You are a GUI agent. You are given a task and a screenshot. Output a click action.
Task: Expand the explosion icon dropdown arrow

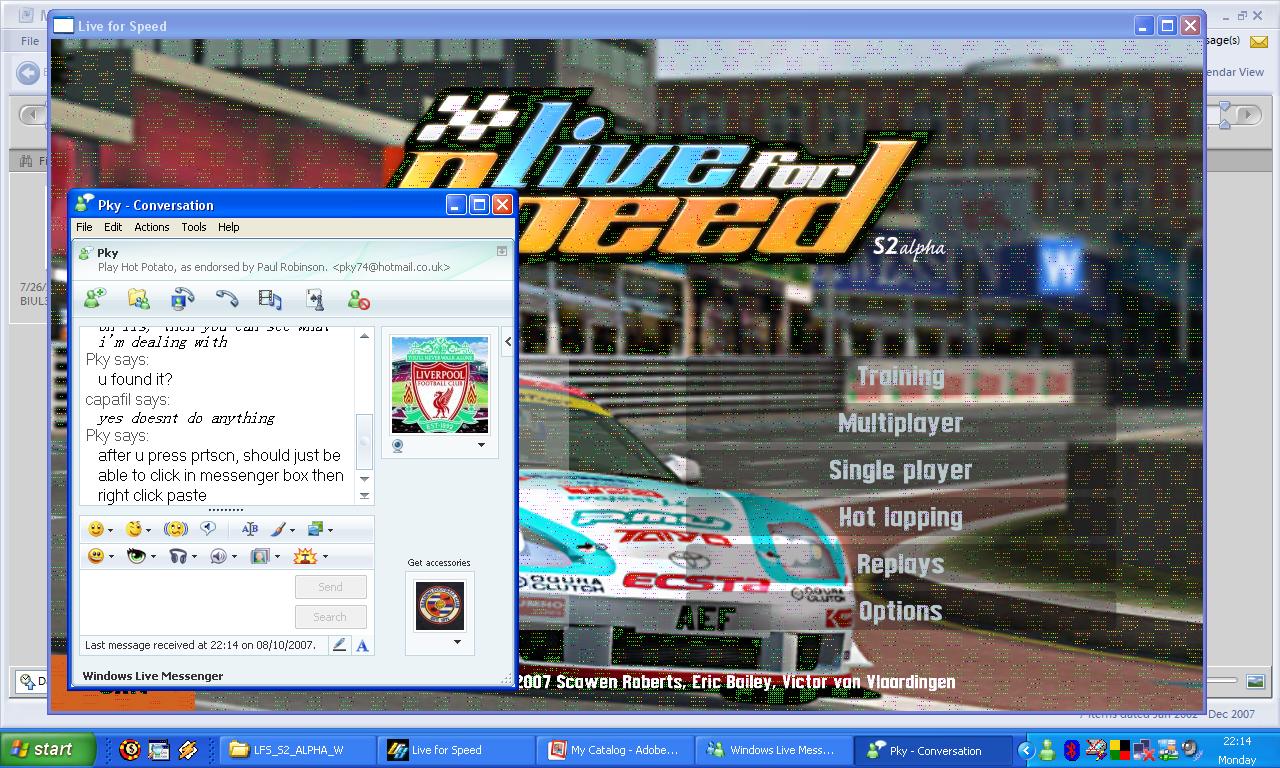[324, 557]
